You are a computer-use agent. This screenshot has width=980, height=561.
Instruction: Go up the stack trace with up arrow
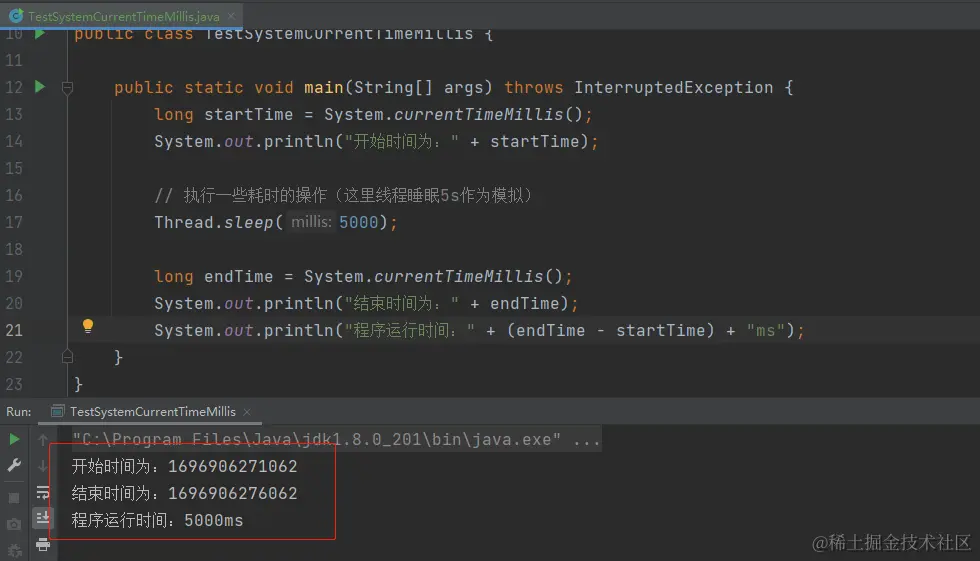point(42,440)
